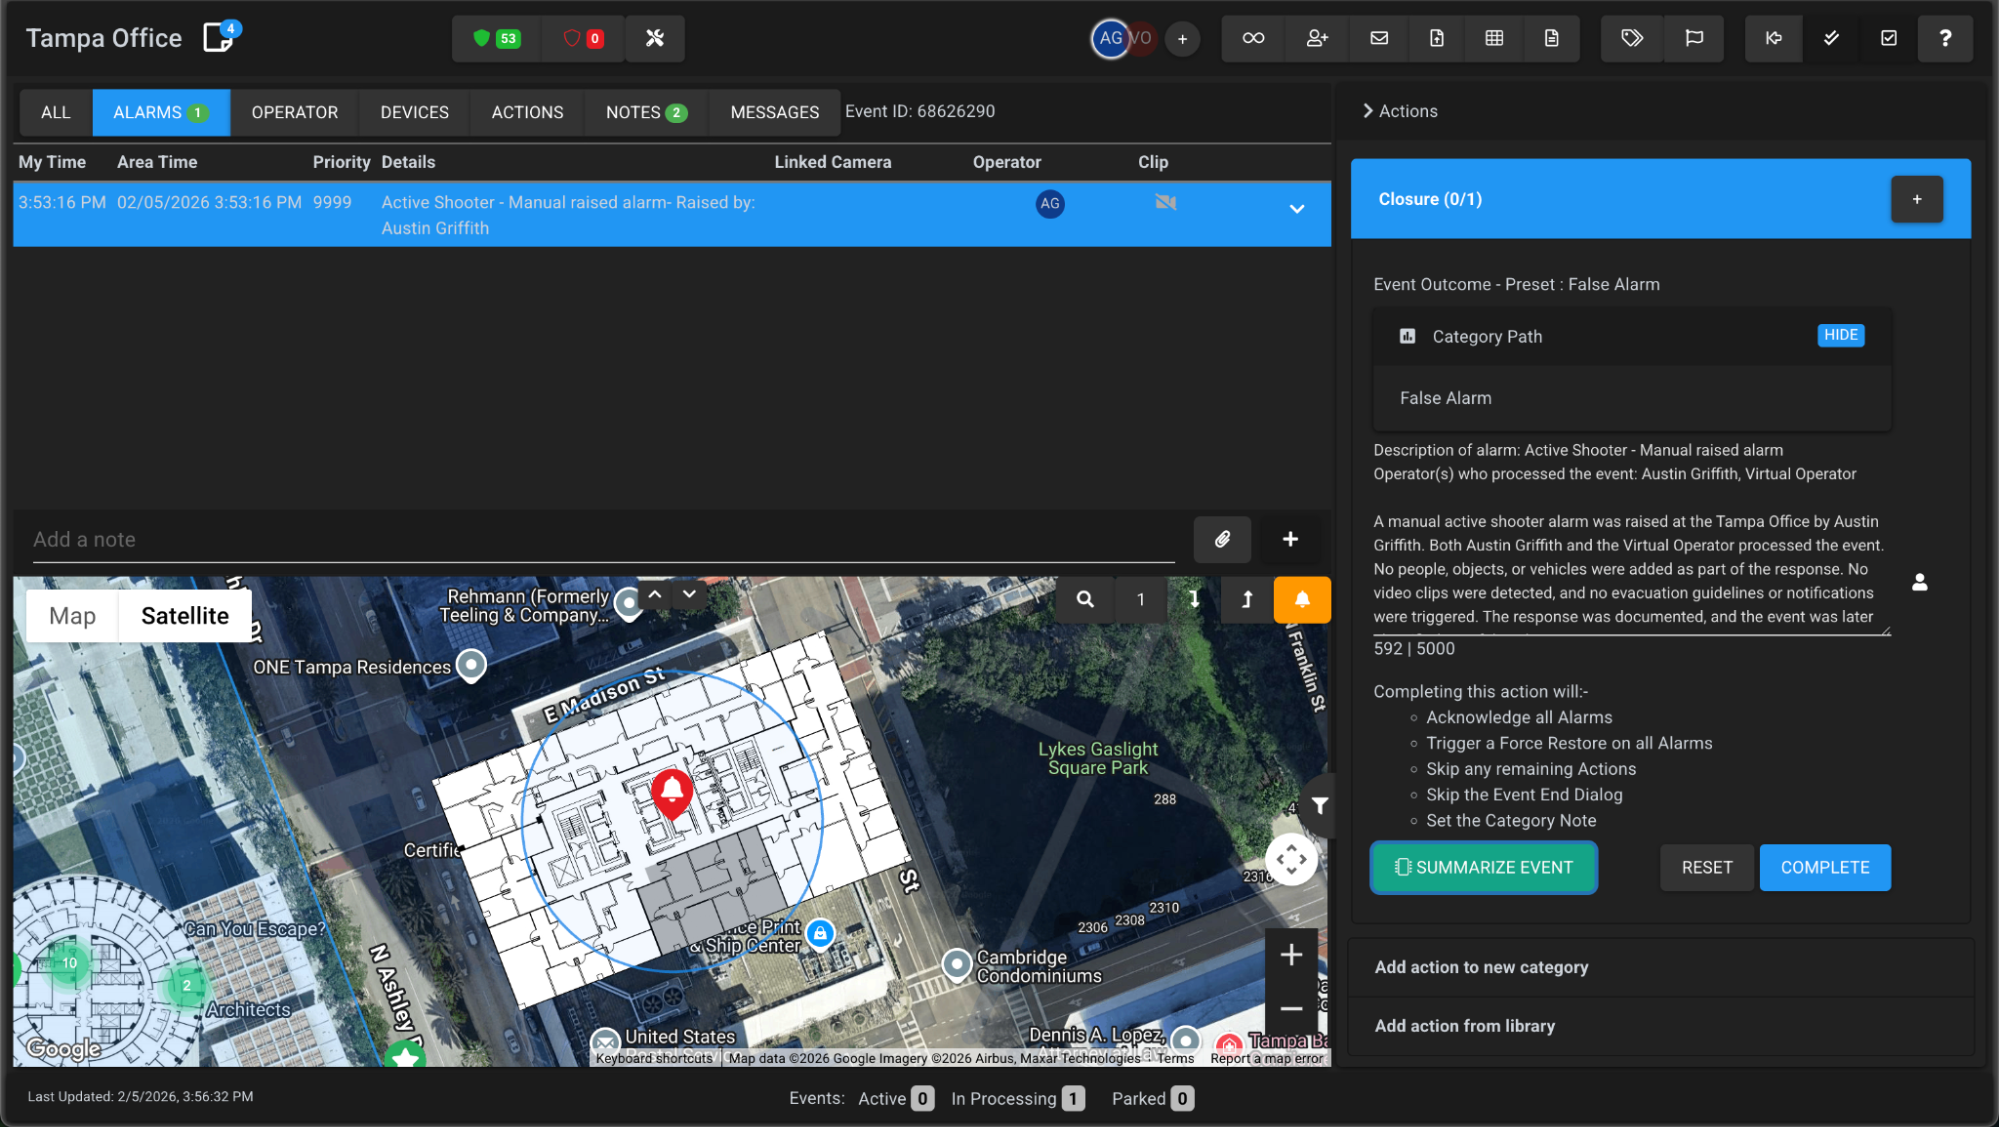The height and width of the screenshot is (1128, 1999).
Task: Switch map view to Map mode
Action: pyautogui.click(x=72, y=616)
